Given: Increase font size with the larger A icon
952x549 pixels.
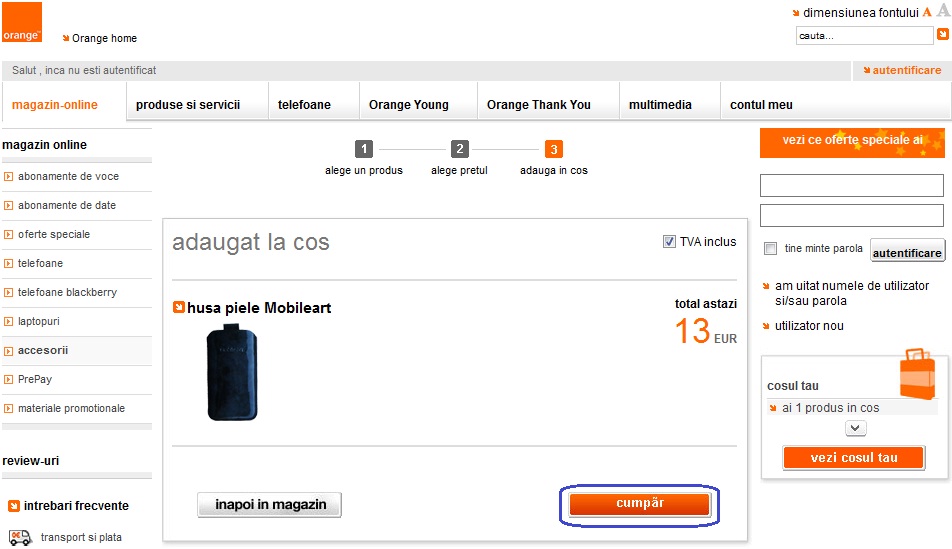Looking at the screenshot, I should 944,11.
